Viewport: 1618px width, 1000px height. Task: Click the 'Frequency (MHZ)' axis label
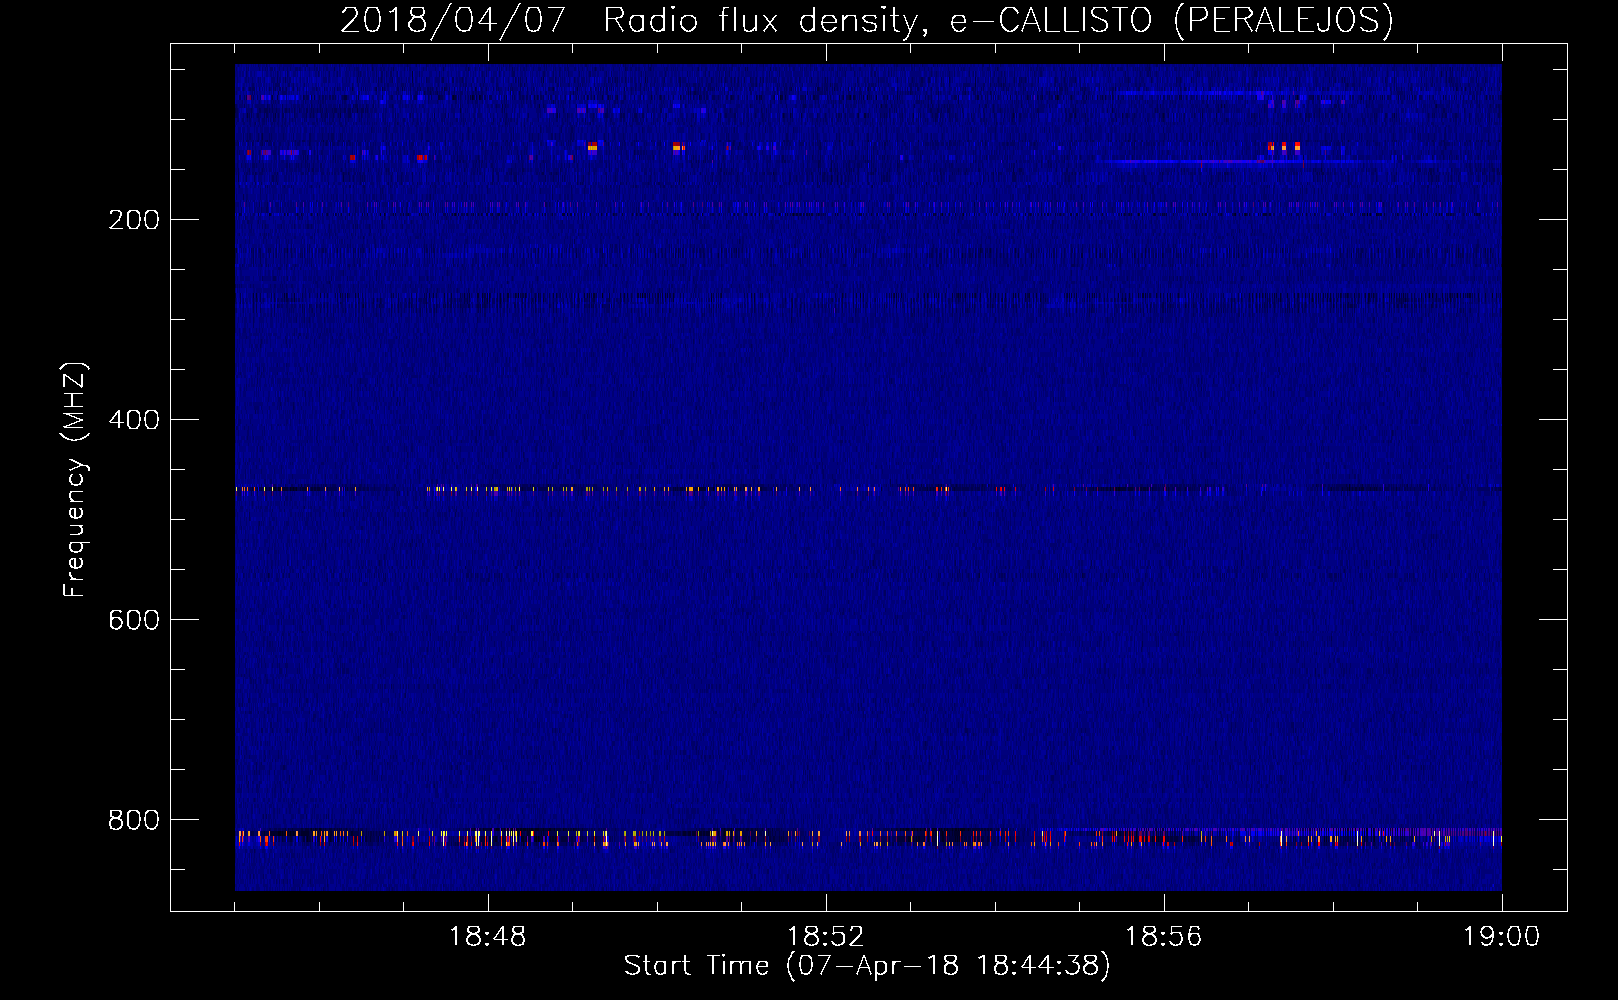point(75,480)
